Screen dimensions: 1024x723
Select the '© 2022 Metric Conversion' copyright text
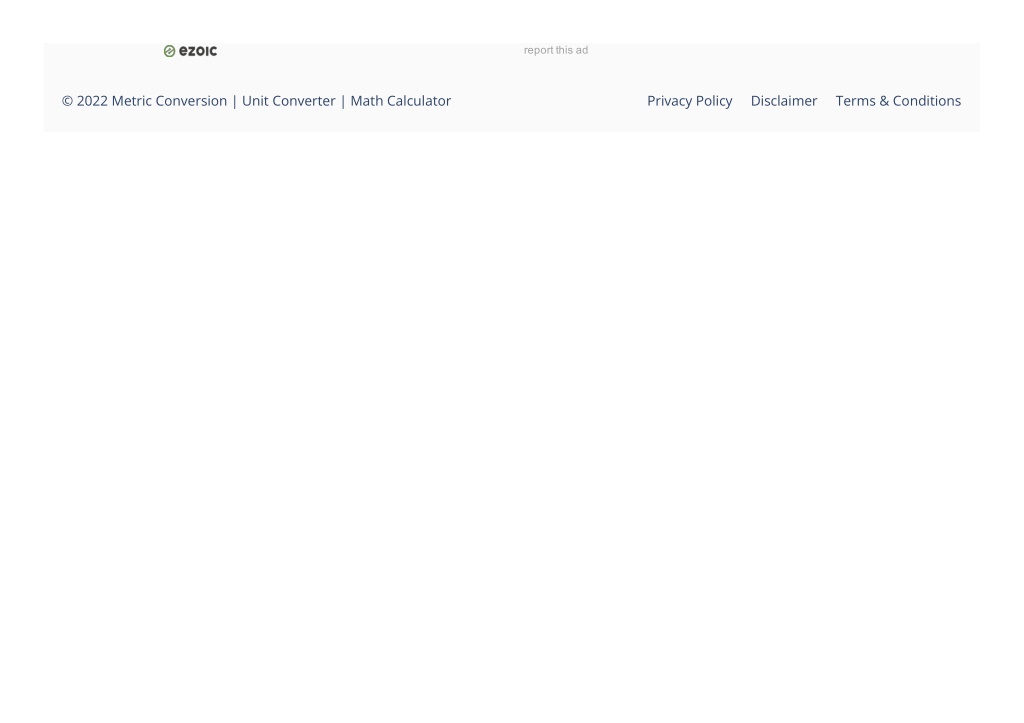144,101
